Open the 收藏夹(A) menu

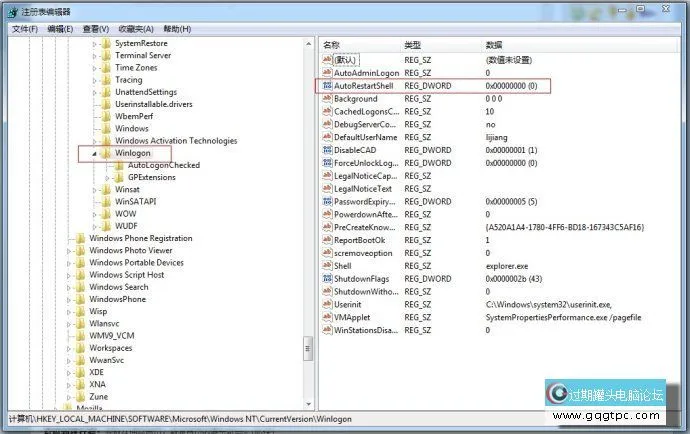136,29
